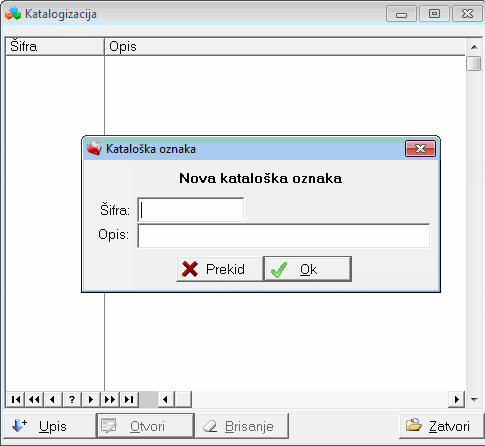This screenshot has width=485, height=446.
Task: Cancel dialog with Prekid button
Action: tap(219, 269)
